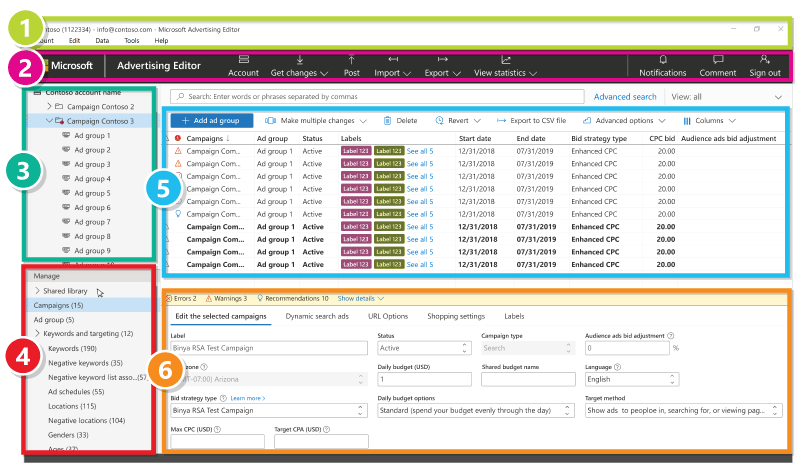Select Ad group 7 in tree
The height and width of the screenshot is (474, 808).
92,222
